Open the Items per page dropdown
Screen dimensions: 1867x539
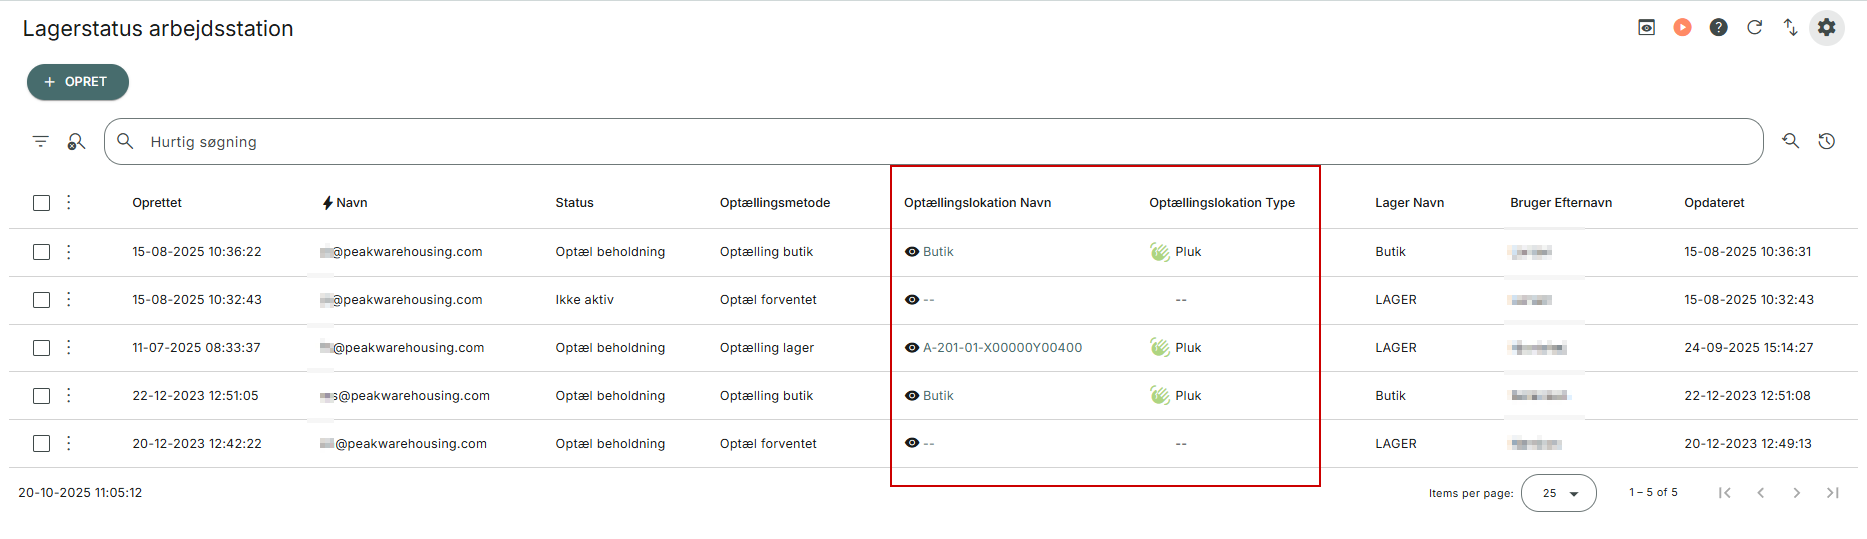(1558, 493)
